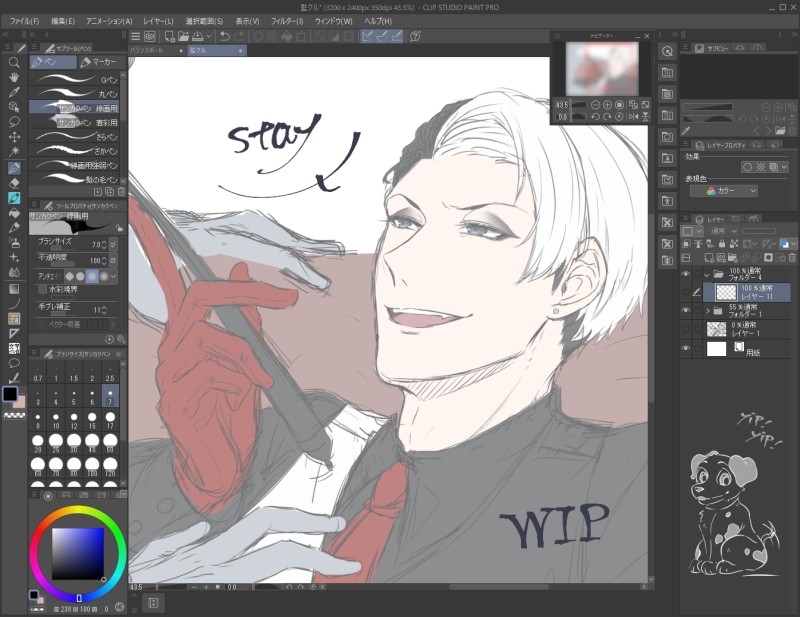Lock layer with the padlock icon

coord(721,244)
